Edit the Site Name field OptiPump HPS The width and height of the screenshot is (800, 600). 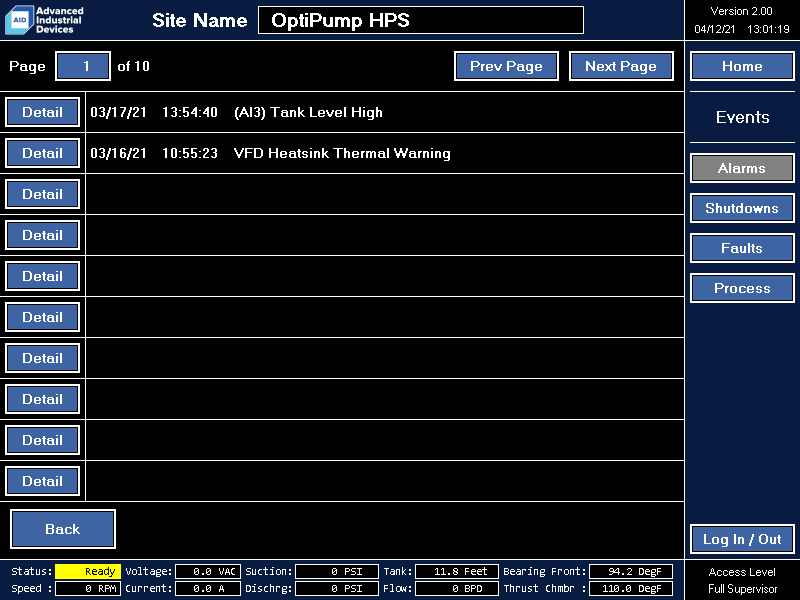[421, 20]
